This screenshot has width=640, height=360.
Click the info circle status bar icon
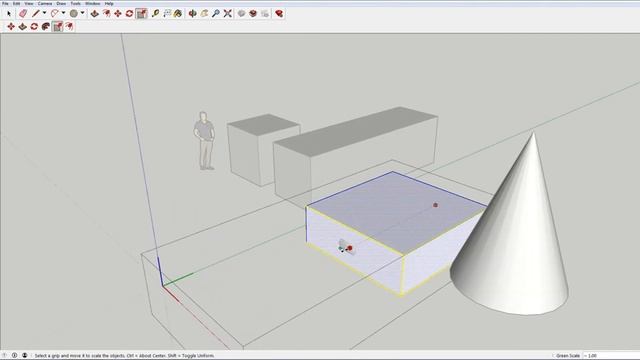tap(14, 356)
